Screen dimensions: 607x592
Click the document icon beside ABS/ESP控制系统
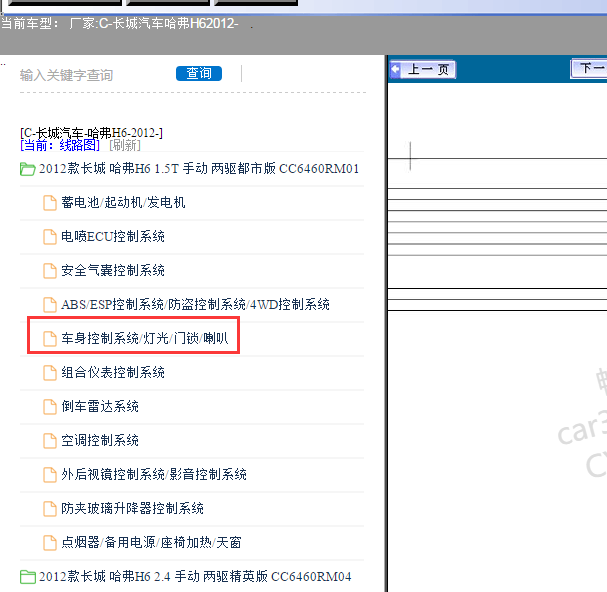(50, 305)
